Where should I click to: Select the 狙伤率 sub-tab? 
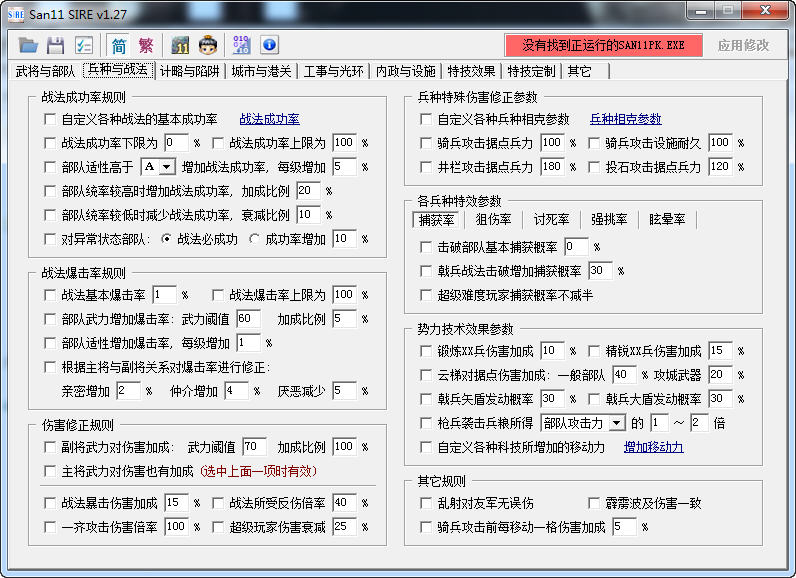click(x=493, y=220)
